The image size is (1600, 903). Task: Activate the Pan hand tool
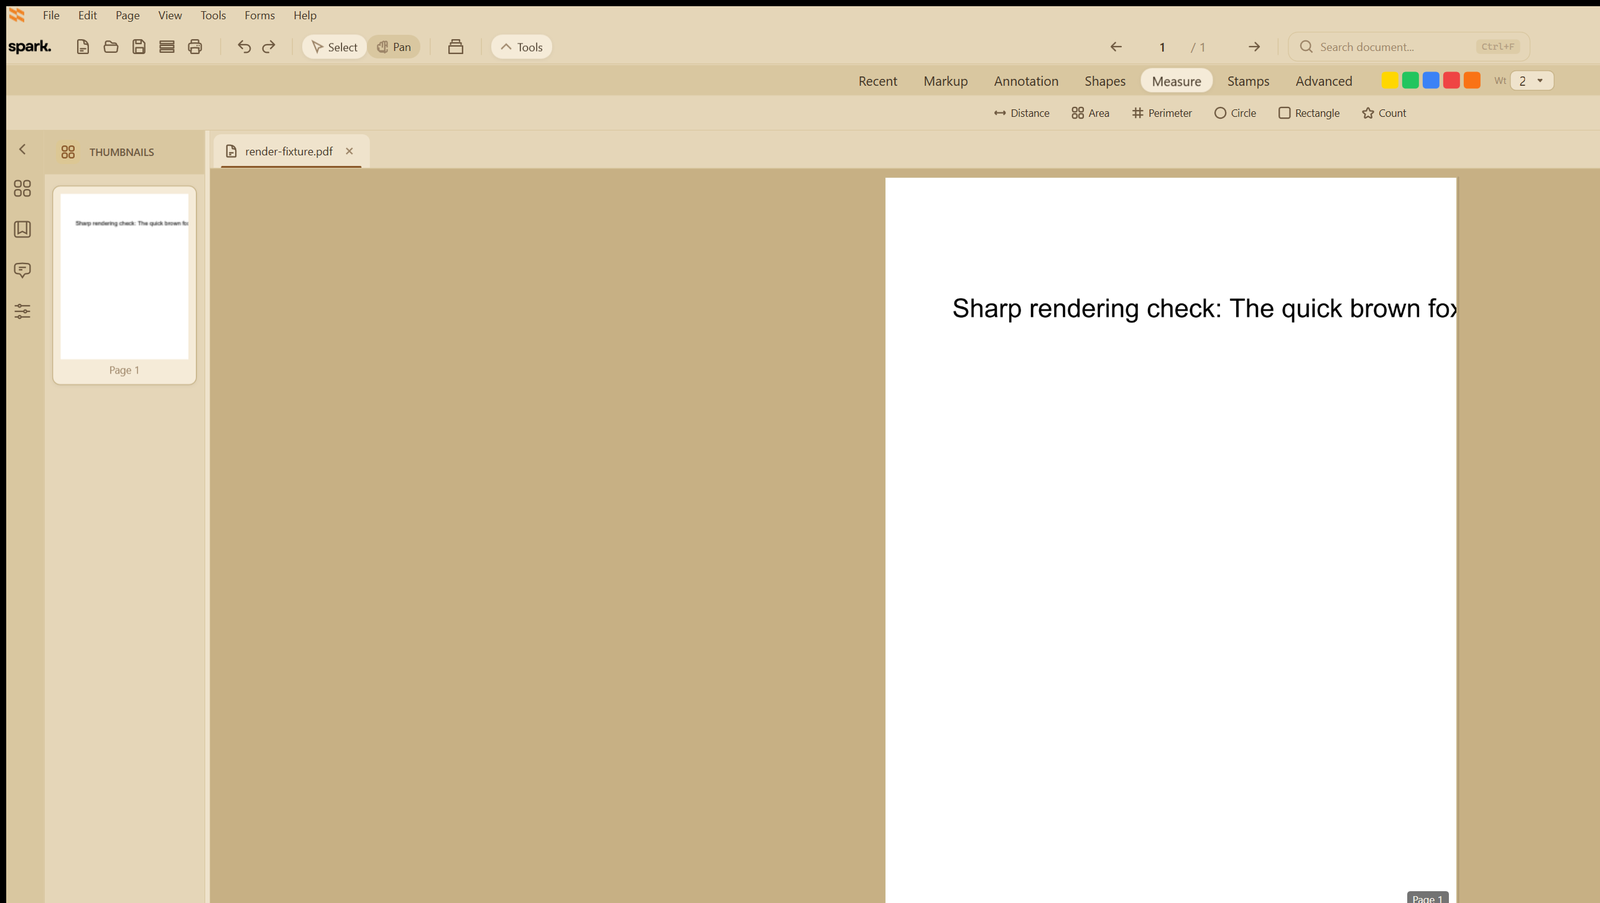tap(394, 47)
